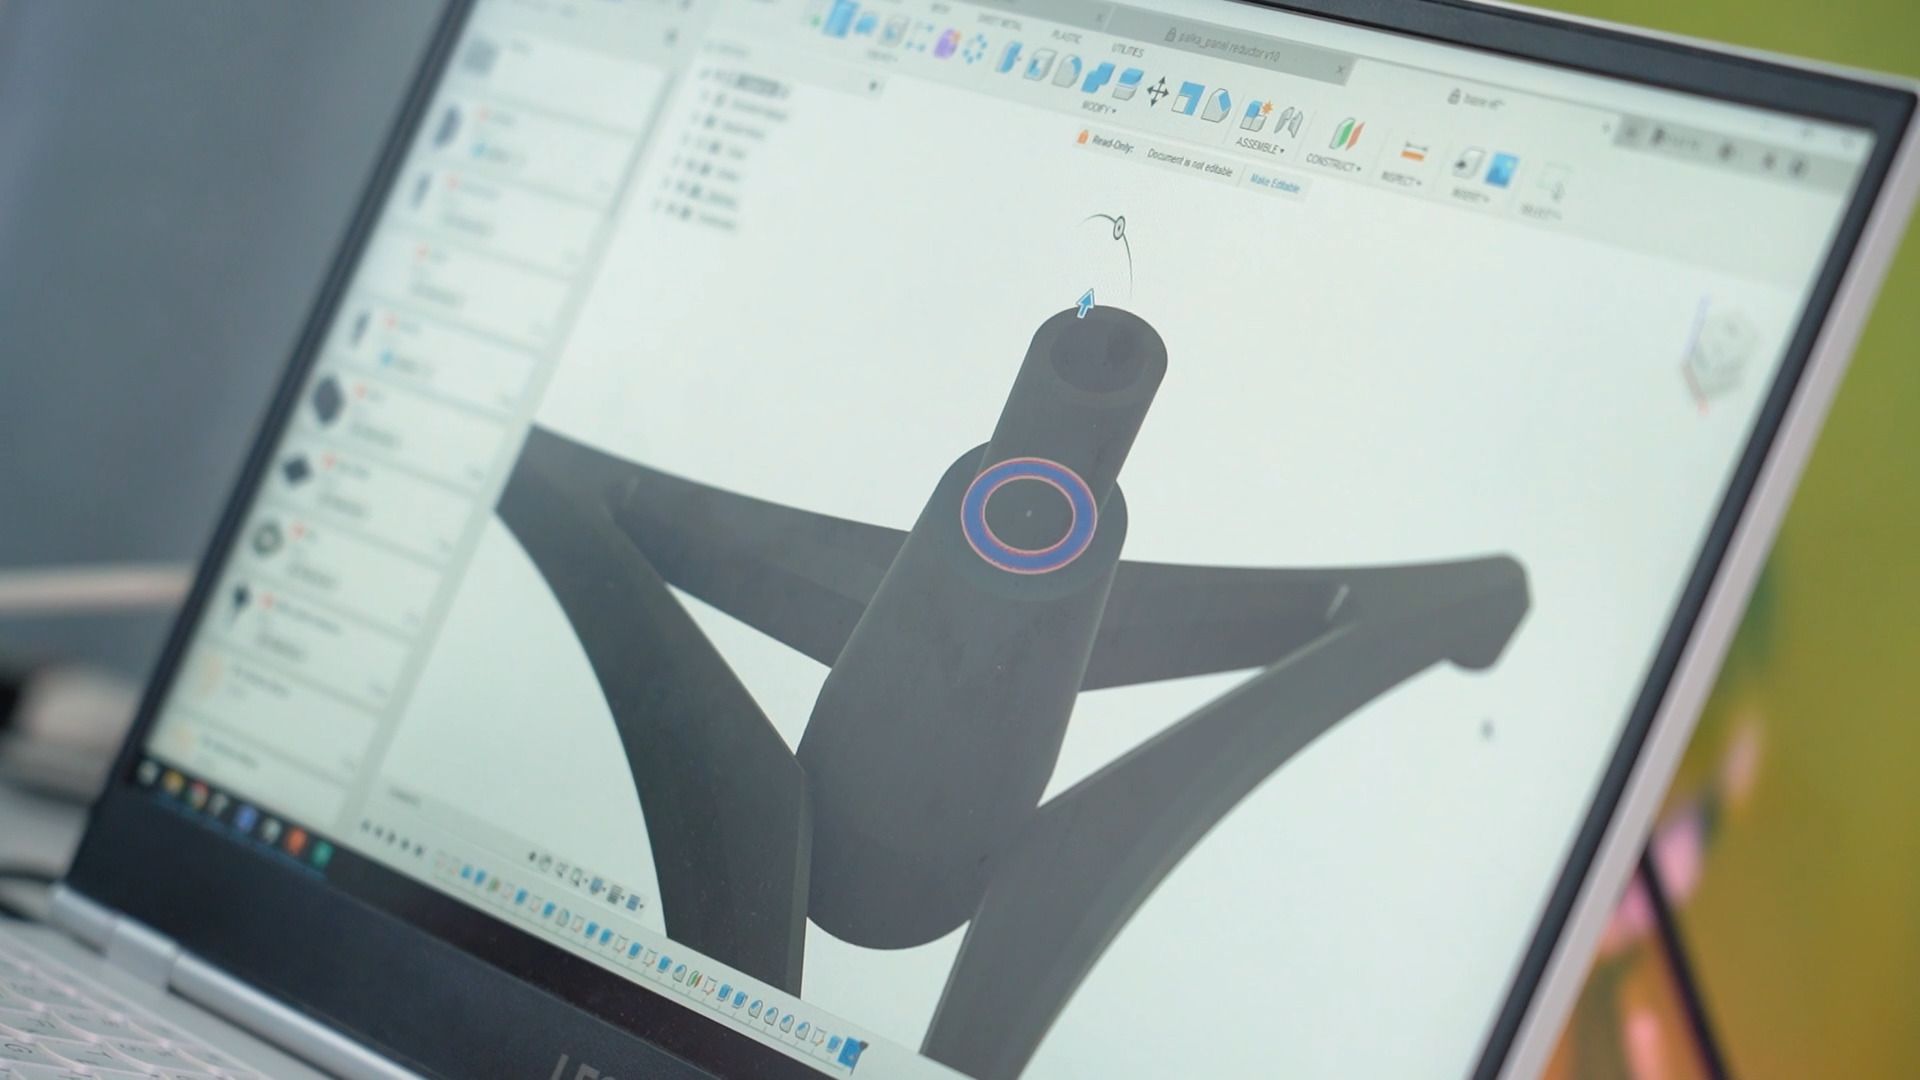Expand the CONSTRUCT dropdown menu
The width and height of the screenshot is (1920, 1080).
click(1334, 162)
